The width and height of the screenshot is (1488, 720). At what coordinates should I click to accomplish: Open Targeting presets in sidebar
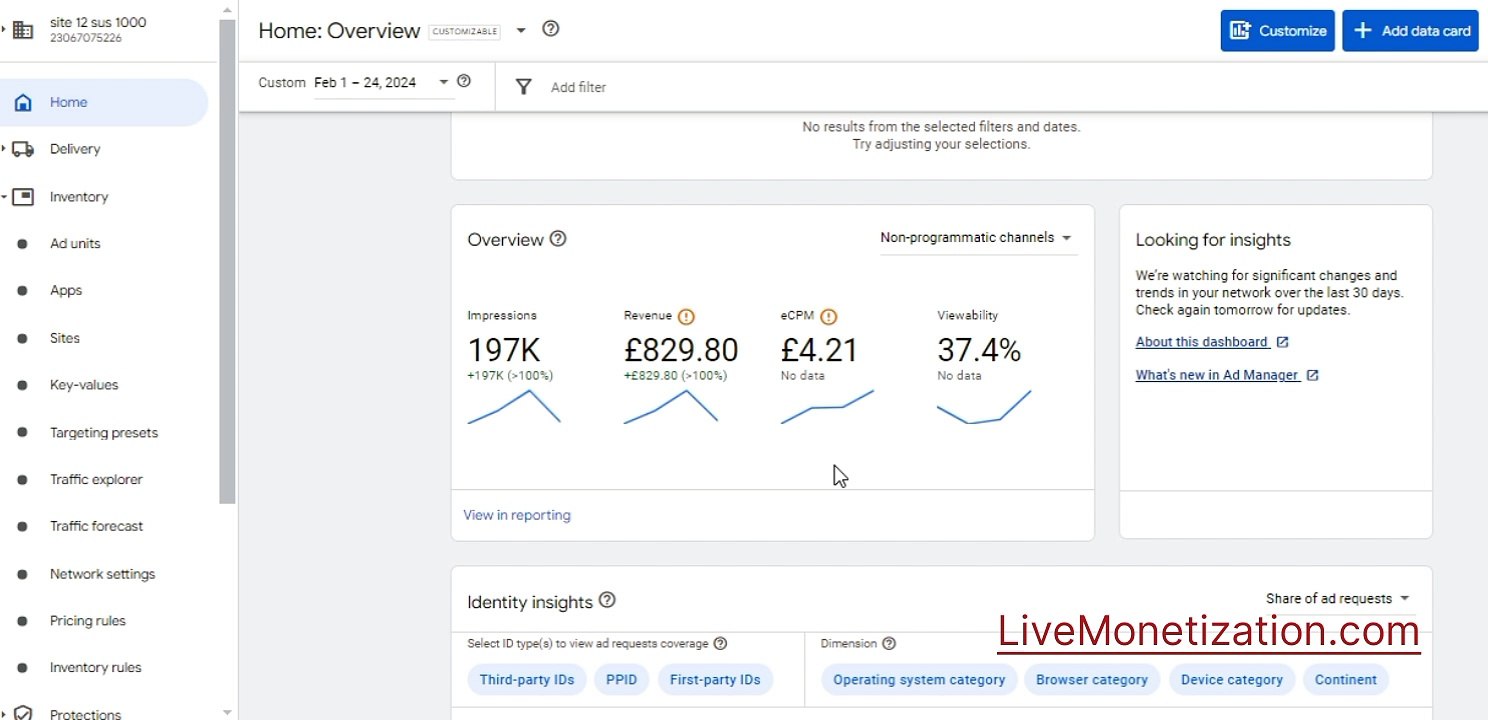click(x=104, y=433)
